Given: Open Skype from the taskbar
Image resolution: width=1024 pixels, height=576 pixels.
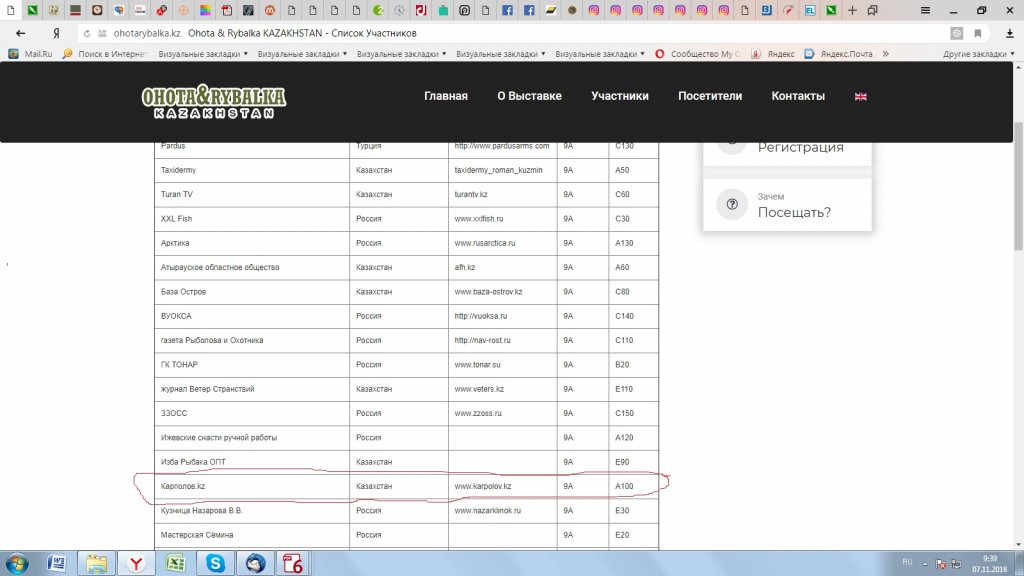Looking at the screenshot, I should click(x=215, y=564).
